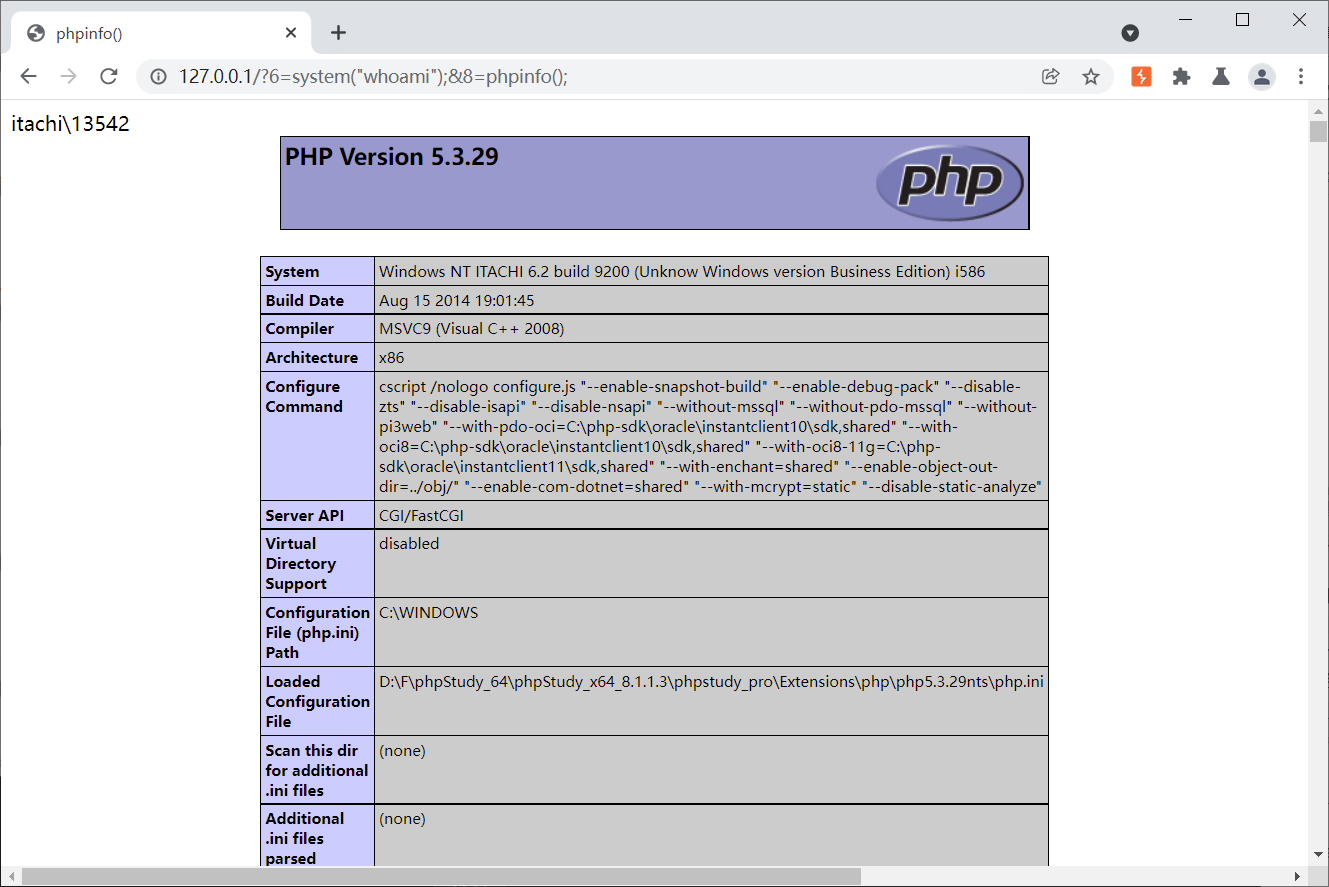Go back to previous page
Image resolution: width=1329 pixels, height=887 pixels.
pos(28,77)
